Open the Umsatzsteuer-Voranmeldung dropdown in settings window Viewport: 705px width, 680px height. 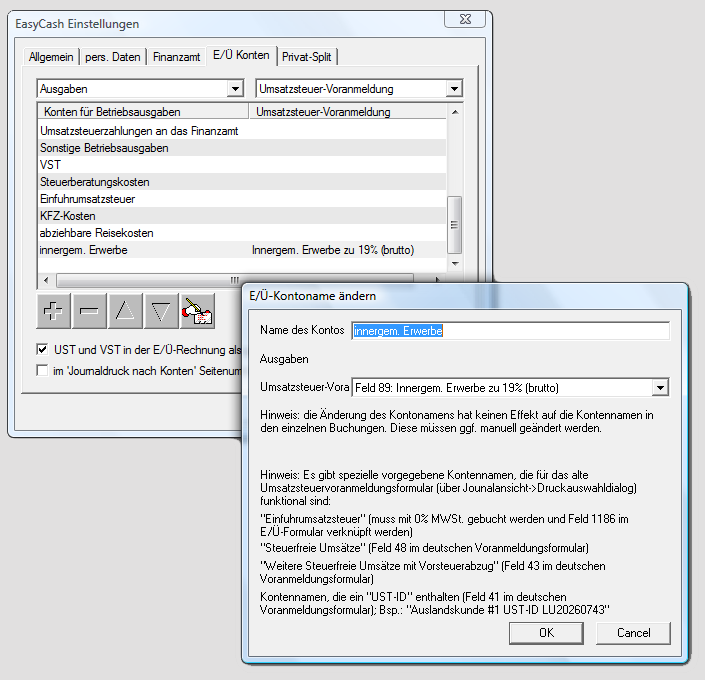(x=454, y=89)
